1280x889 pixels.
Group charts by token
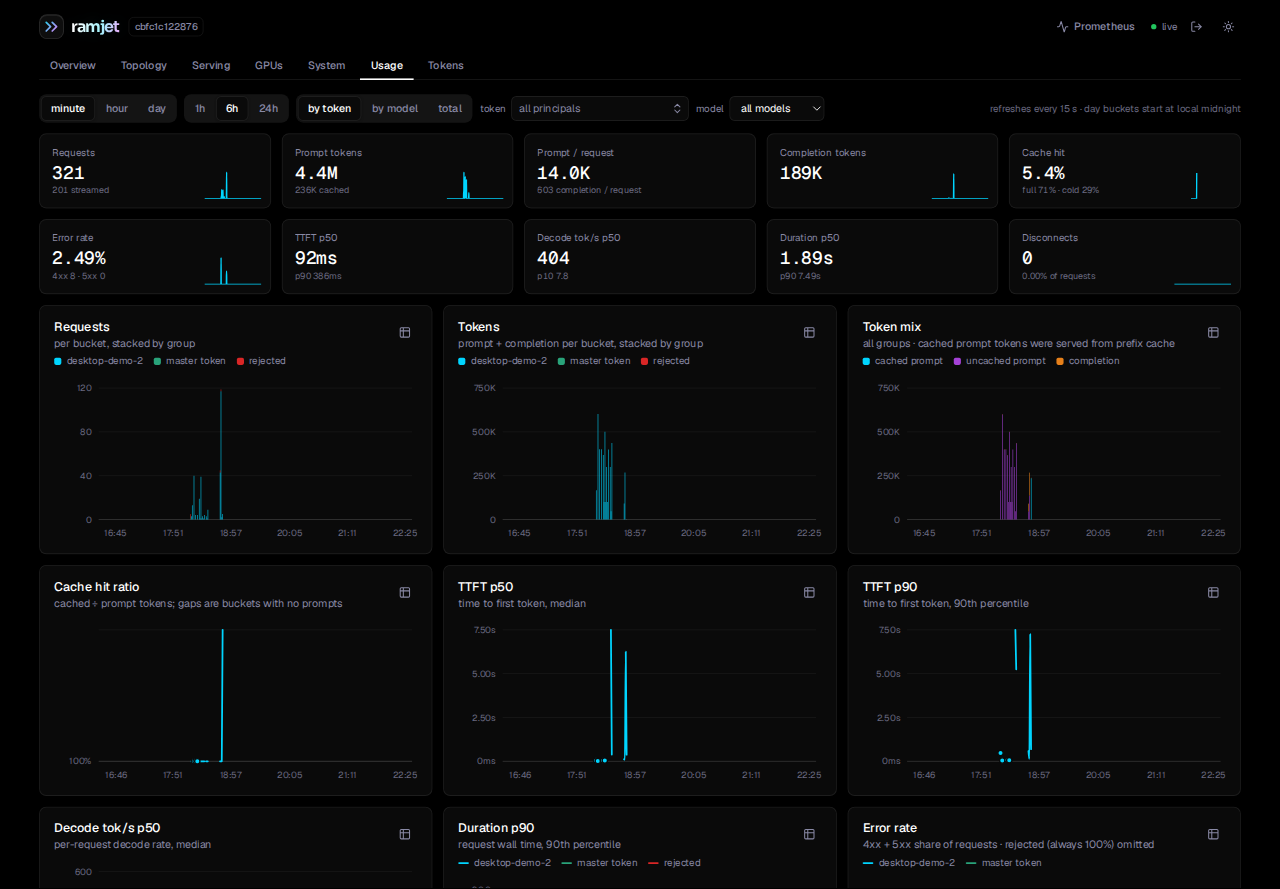click(330, 108)
